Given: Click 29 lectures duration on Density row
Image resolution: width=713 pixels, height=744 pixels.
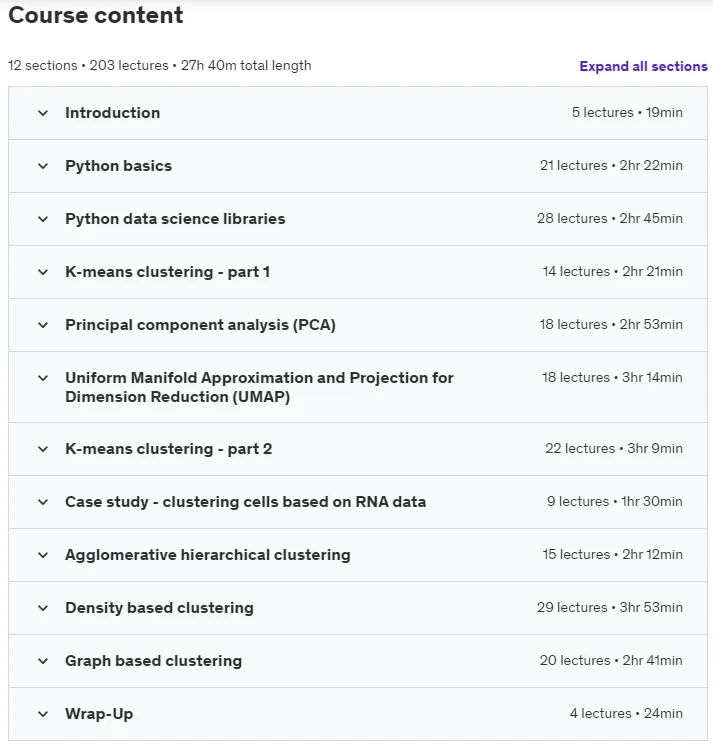Looking at the screenshot, I should pyautogui.click(x=610, y=607).
